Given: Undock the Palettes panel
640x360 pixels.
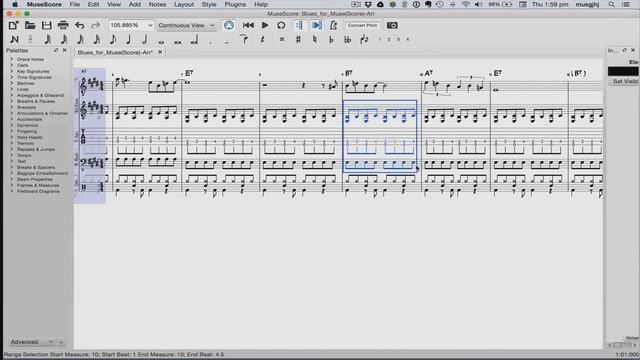Looking at the screenshot, I should (x=56, y=50).
